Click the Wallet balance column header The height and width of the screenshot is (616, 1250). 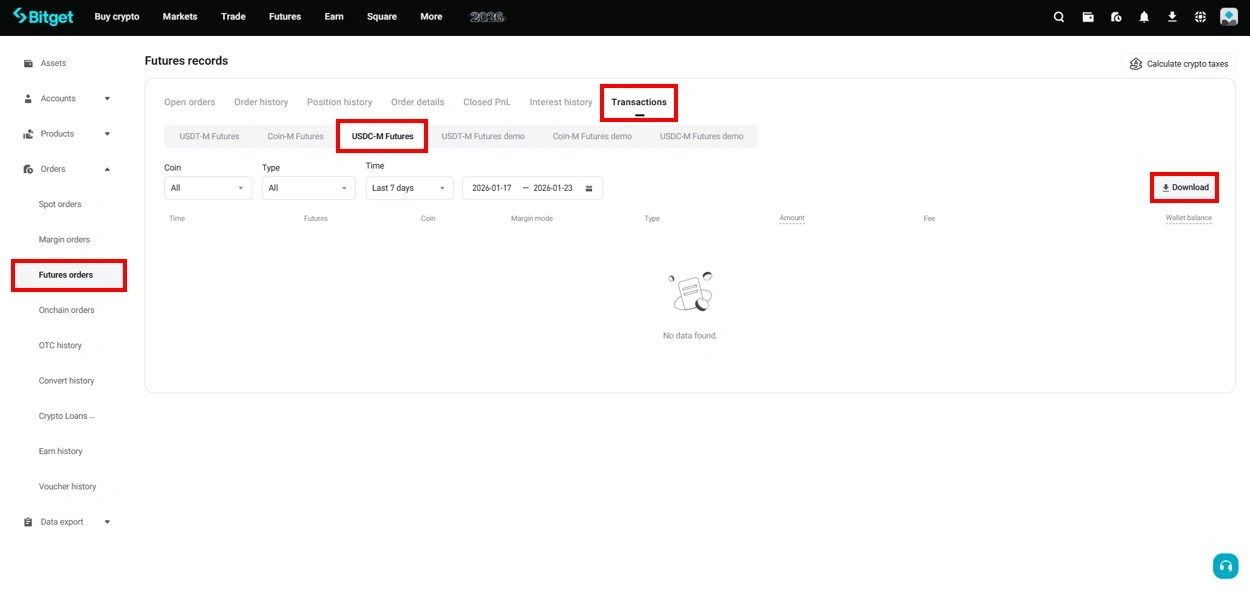click(x=1188, y=218)
